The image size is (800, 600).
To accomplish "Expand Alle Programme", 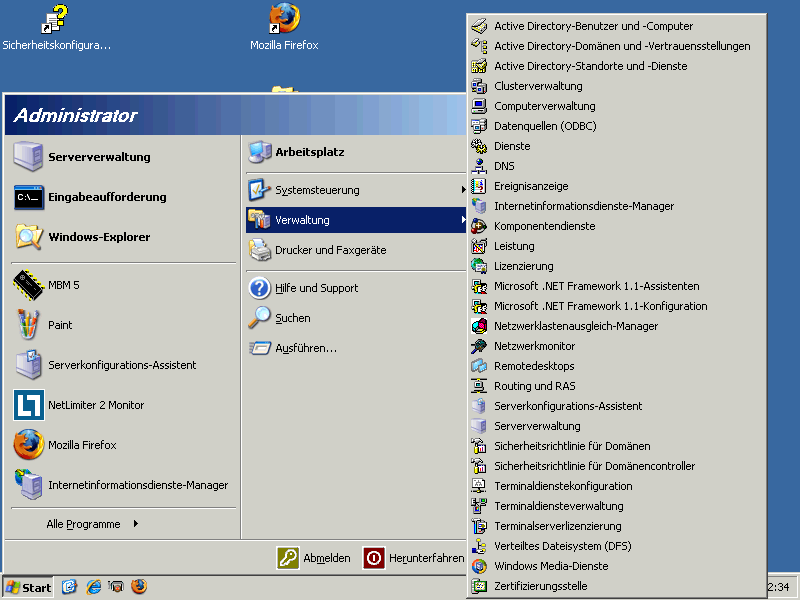I will [x=92, y=524].
